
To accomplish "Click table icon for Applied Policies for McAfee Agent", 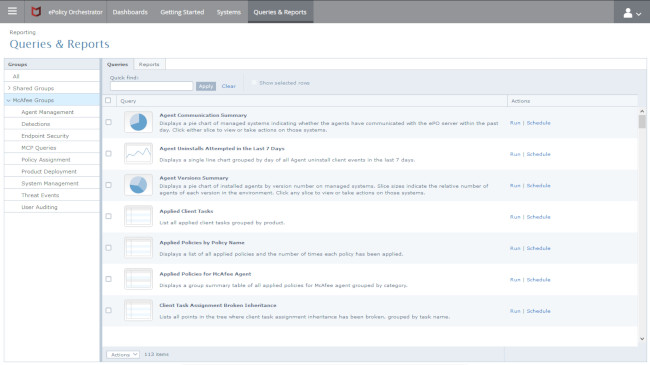I will [138, 279].
